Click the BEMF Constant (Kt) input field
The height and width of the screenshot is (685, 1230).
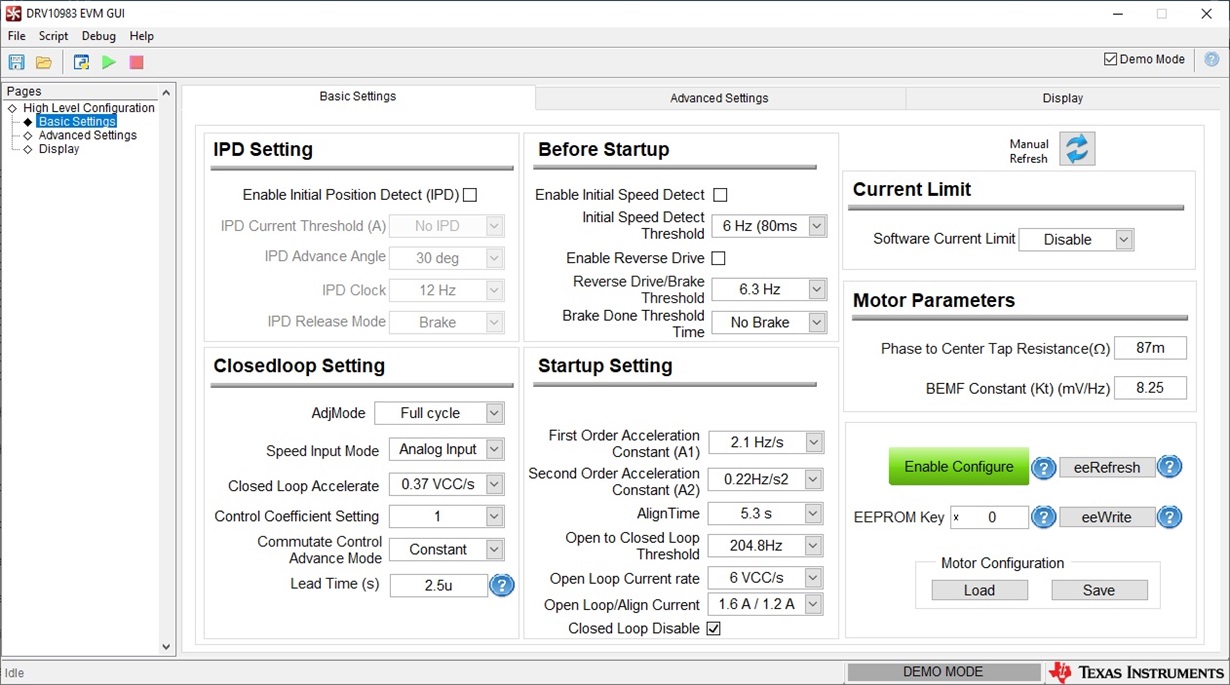coord(1150,388)
